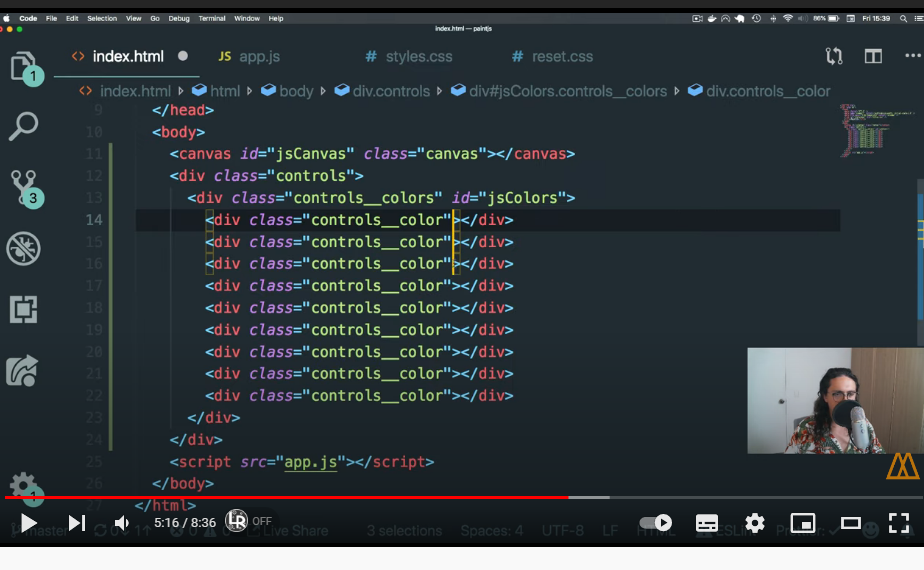Click the webcam overlay of the presenter

835,401
